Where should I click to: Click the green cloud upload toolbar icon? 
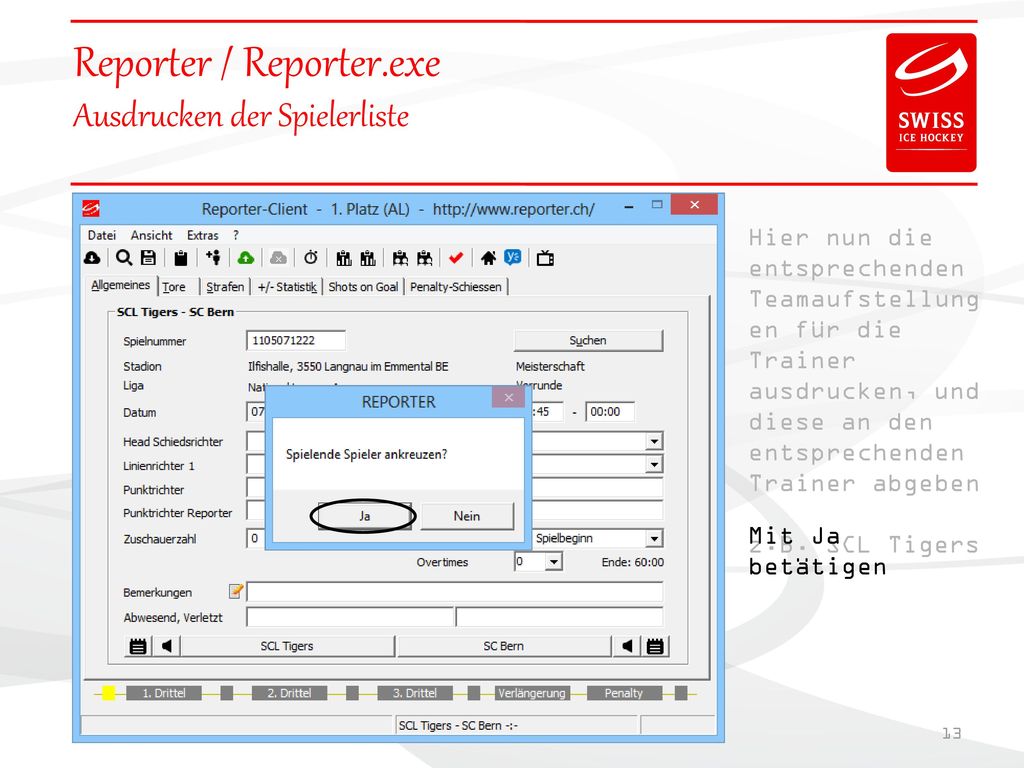[x=246, y=259]
